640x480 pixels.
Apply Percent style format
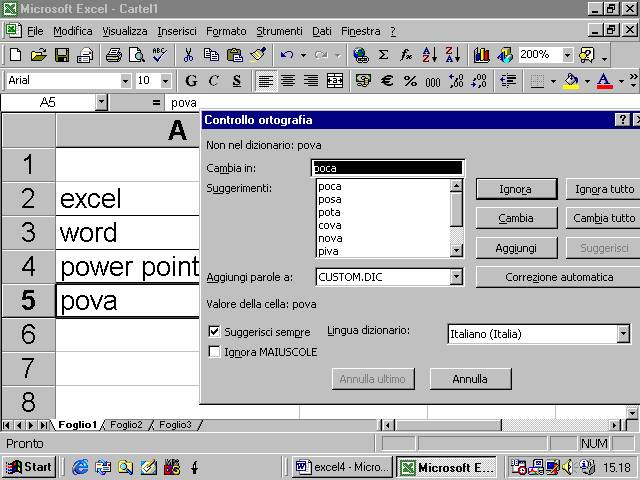click(410, 81)
